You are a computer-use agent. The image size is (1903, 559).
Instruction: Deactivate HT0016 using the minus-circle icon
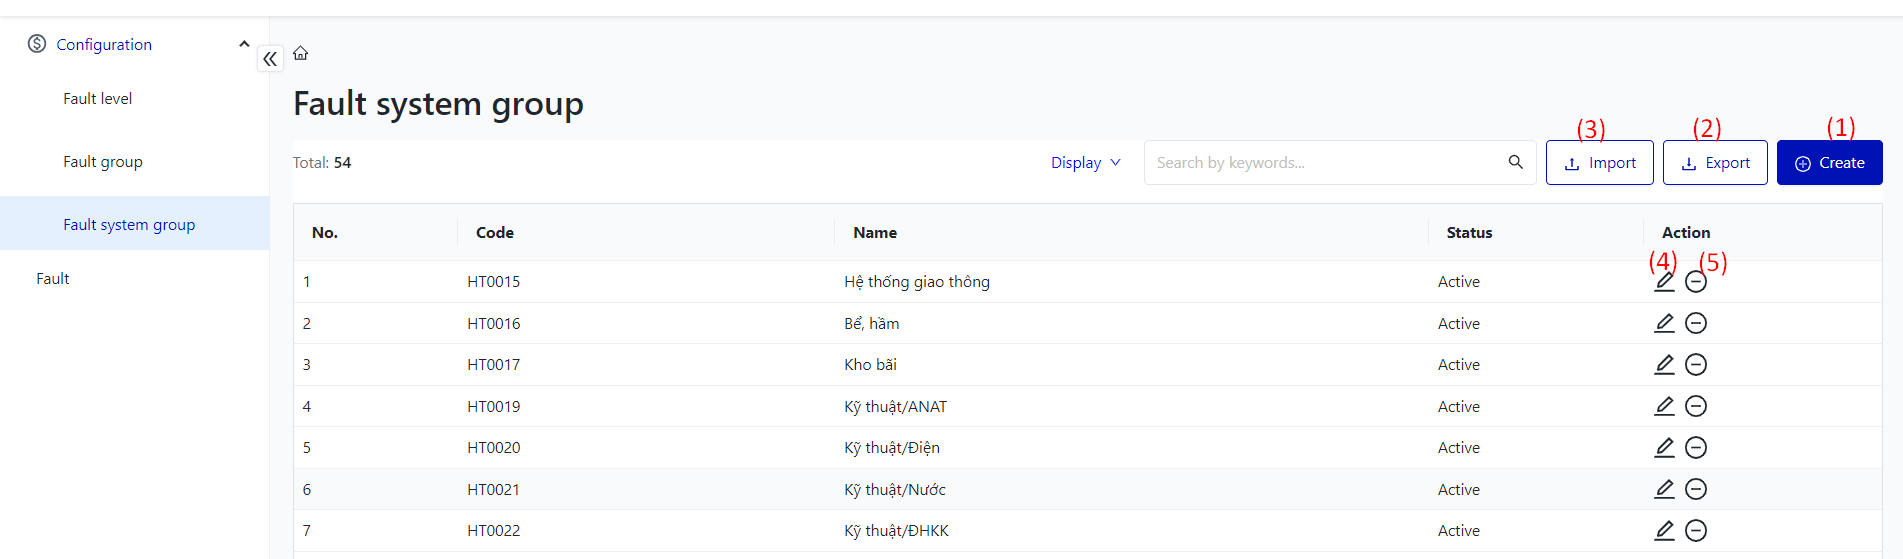[x=1696, y=323]
